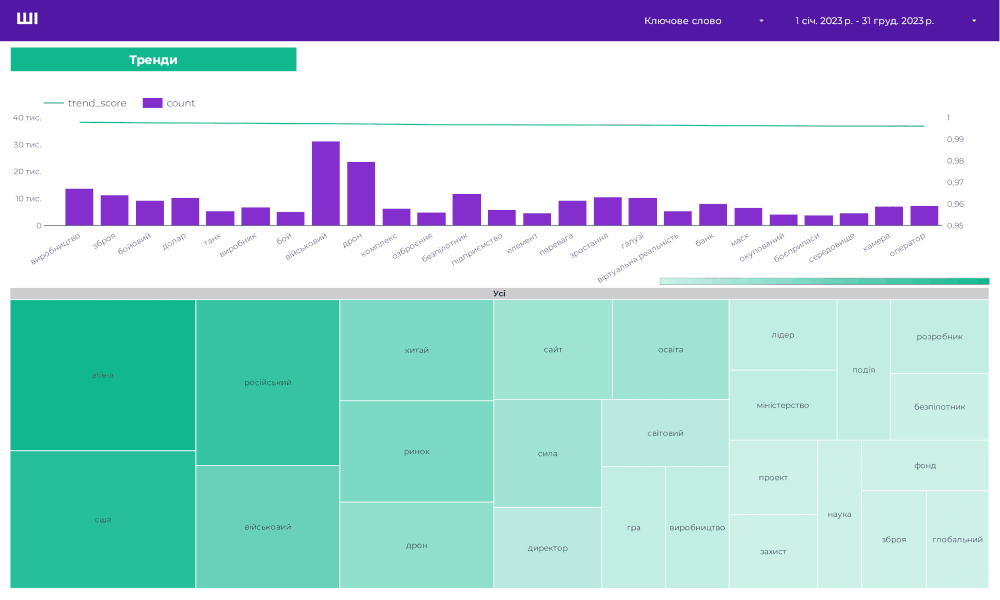Click the виробництво bar in the chart
This screenshot has height=600, width=1000.
coord(79,207)
